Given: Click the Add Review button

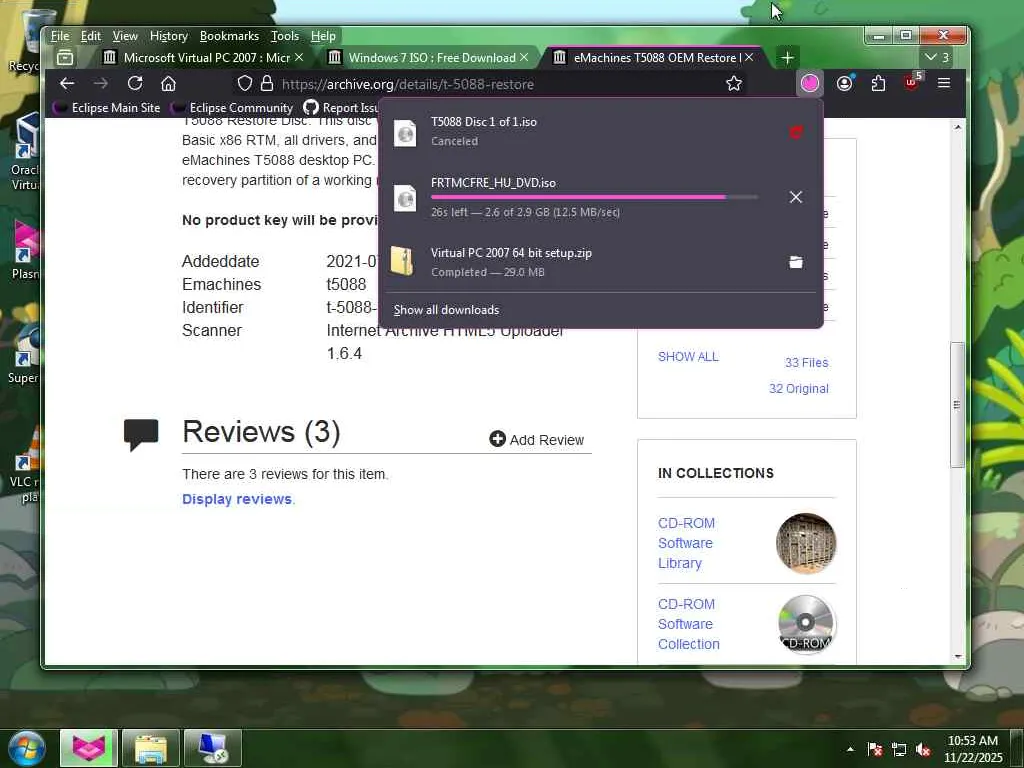Looking at the screenshot, I should tap(537, 440).
